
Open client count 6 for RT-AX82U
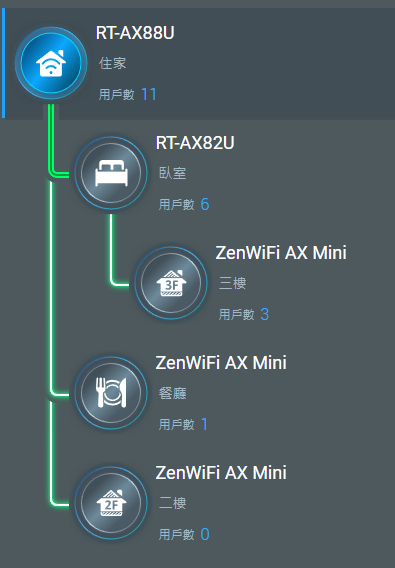[x=205, y=205]
